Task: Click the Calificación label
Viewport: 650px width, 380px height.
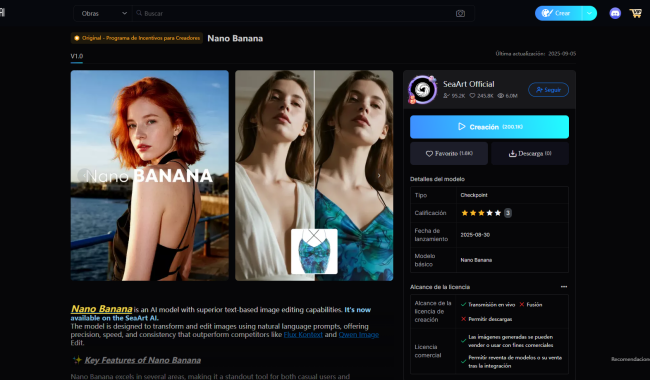Action: coord(430,213)
